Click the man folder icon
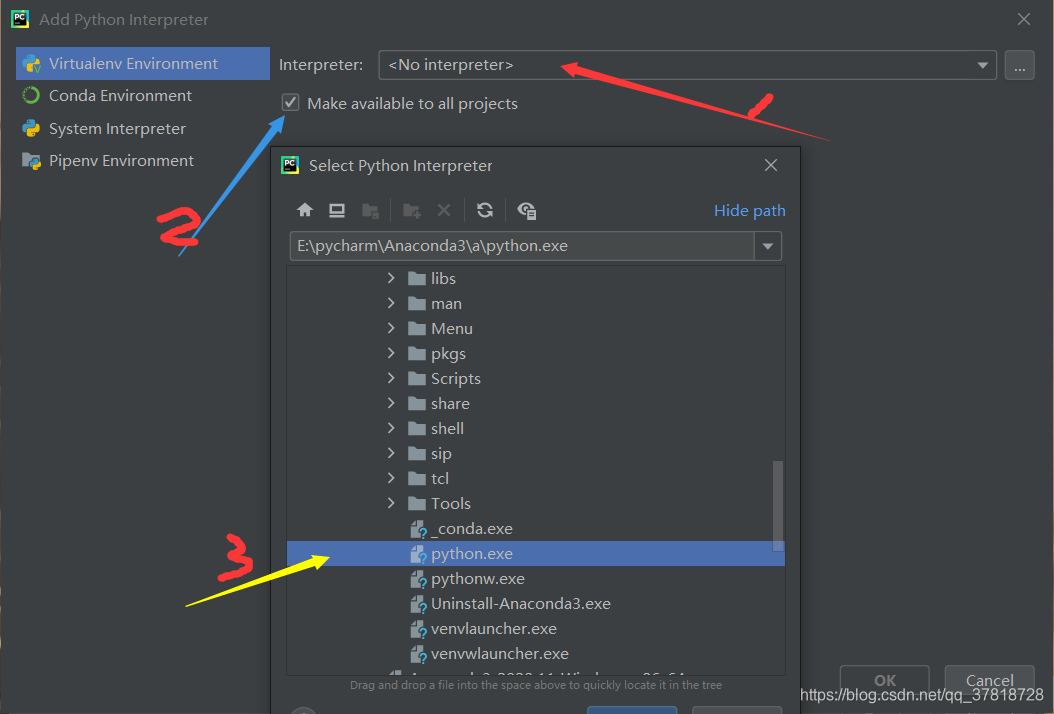The height and width of the screenshot is (714, 1054). click(x=417, y=304)
